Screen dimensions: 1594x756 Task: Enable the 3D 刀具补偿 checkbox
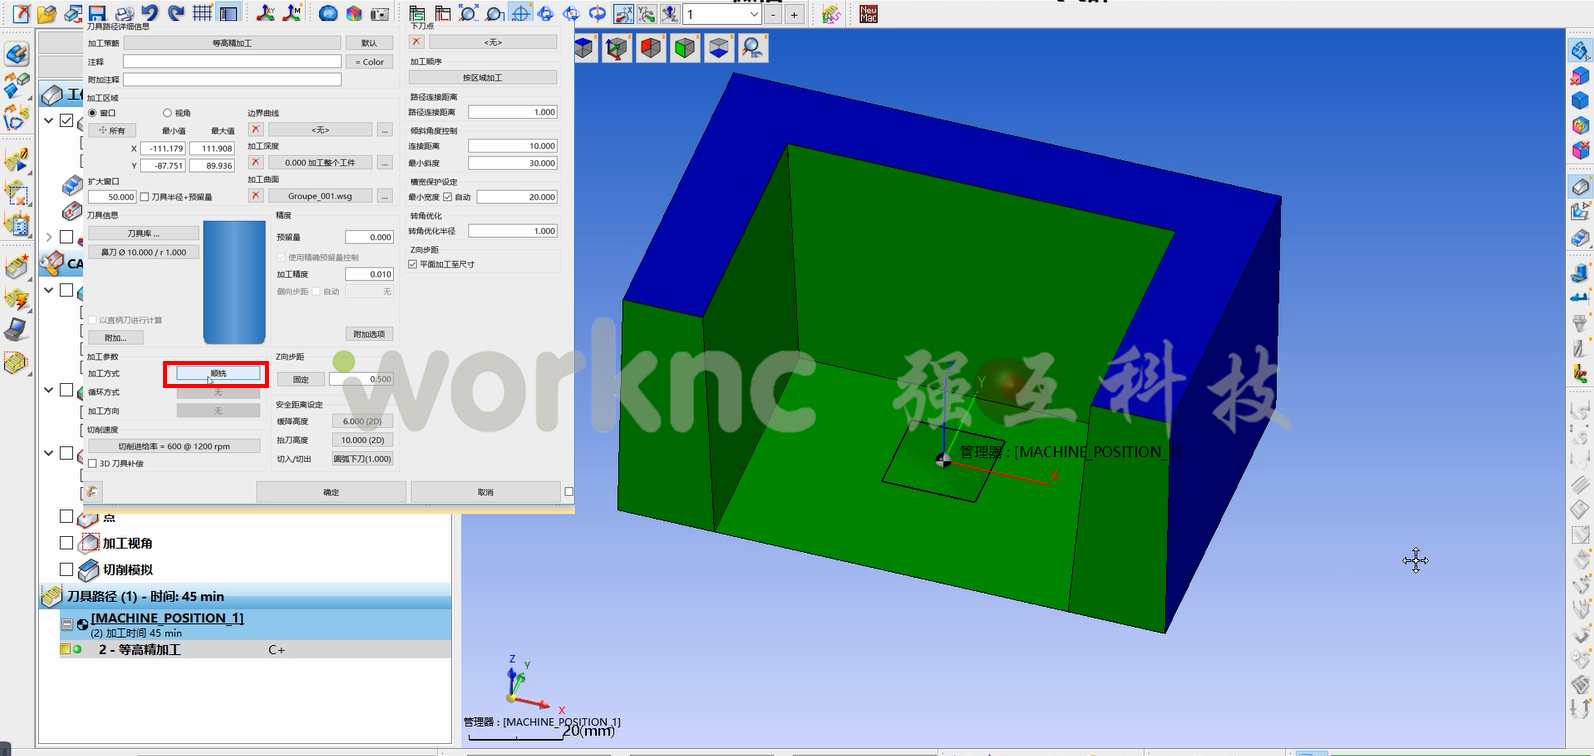pyautogui.click(x=92, y=464)
